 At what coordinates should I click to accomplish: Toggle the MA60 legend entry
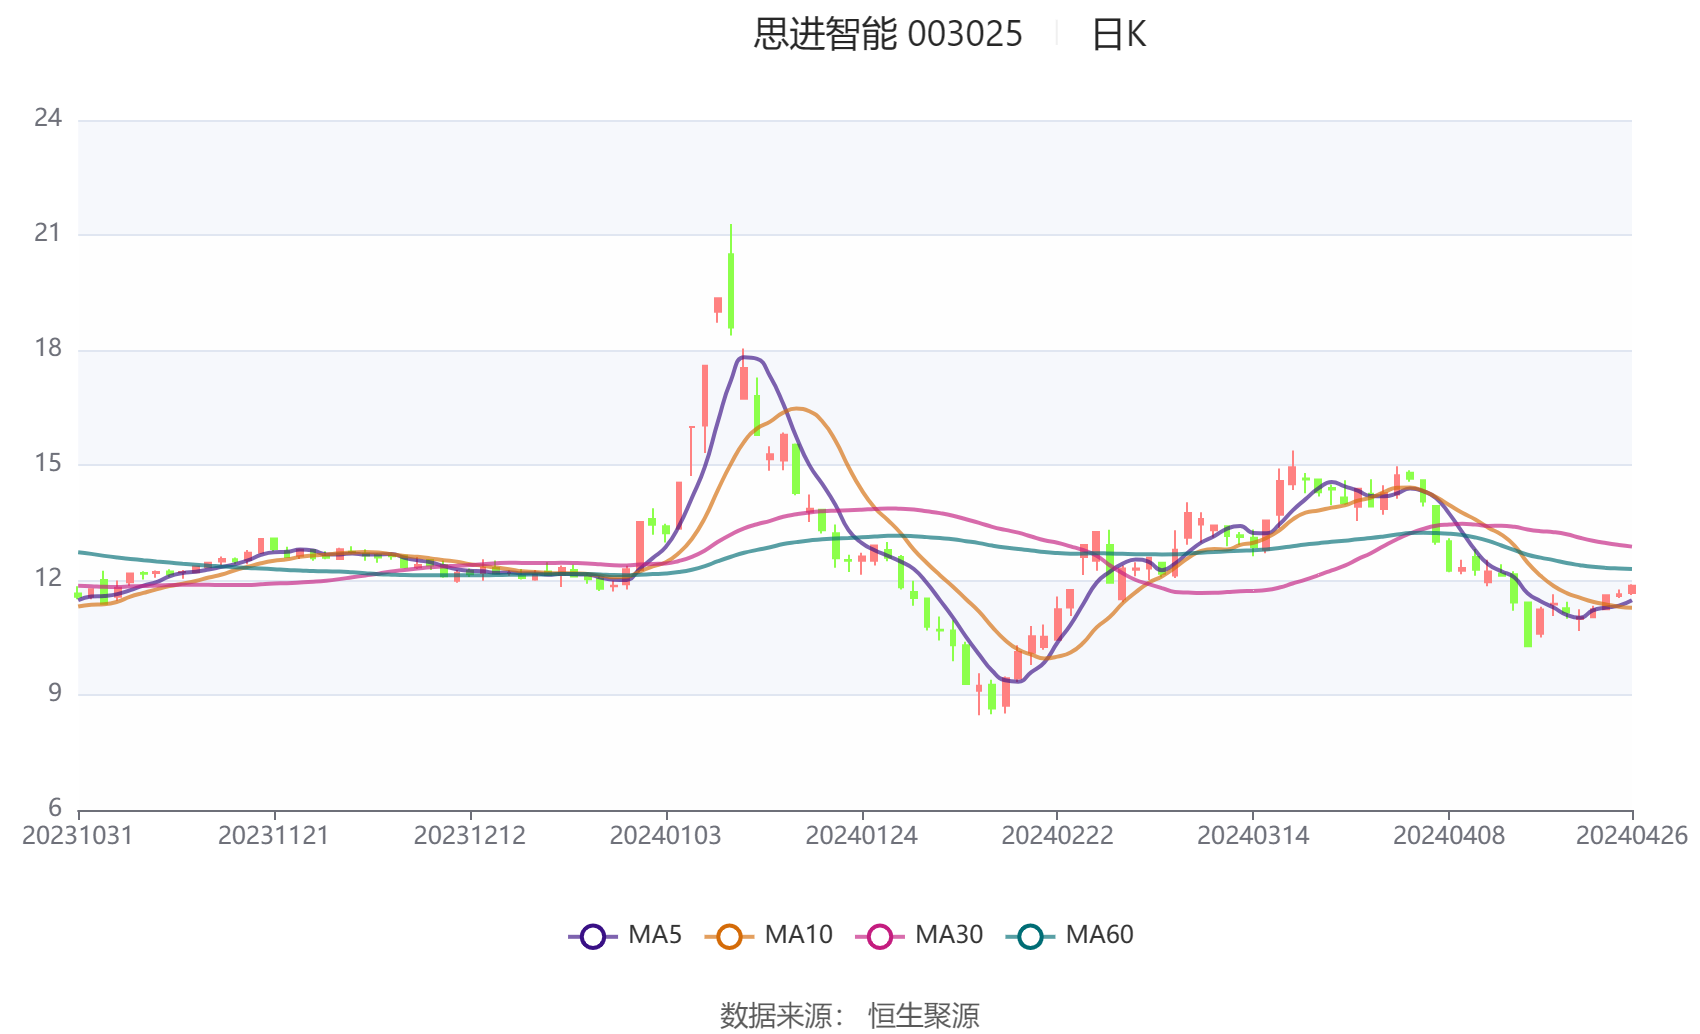point(1070,935)
